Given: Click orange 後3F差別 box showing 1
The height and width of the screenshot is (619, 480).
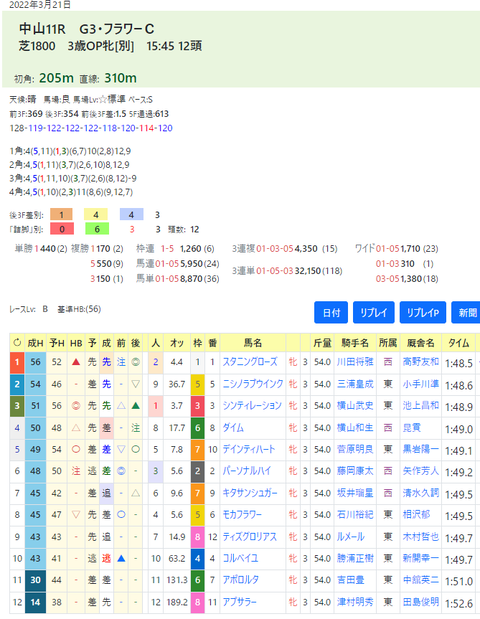Looking at the screenshot, I should 61,214.
